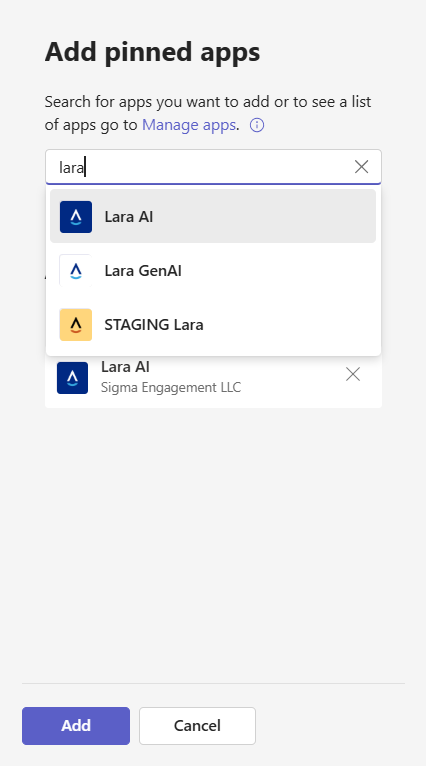Viewport: 426px width, 766px height.
Task: Click the yellow STAGING Lara icon
Action: click(x=76, y=324)
